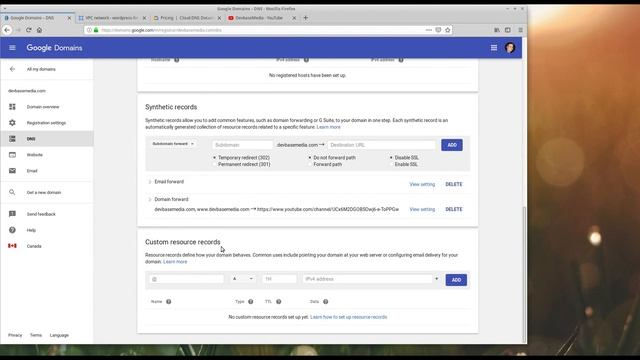The image size is (640, 360).
Task: Open Learn more link under Synthetic records
Action: click(329, 127)
